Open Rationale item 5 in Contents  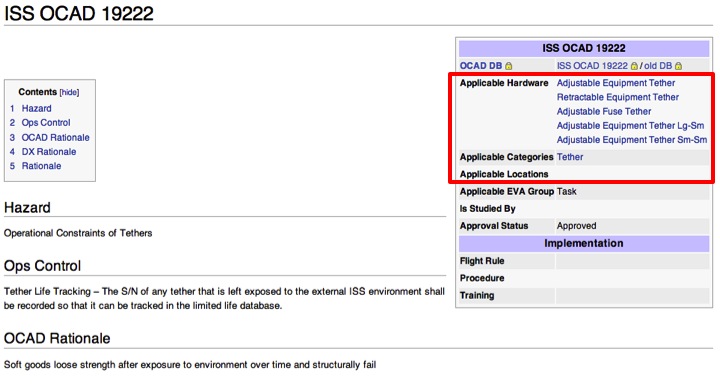click(41, 166)
